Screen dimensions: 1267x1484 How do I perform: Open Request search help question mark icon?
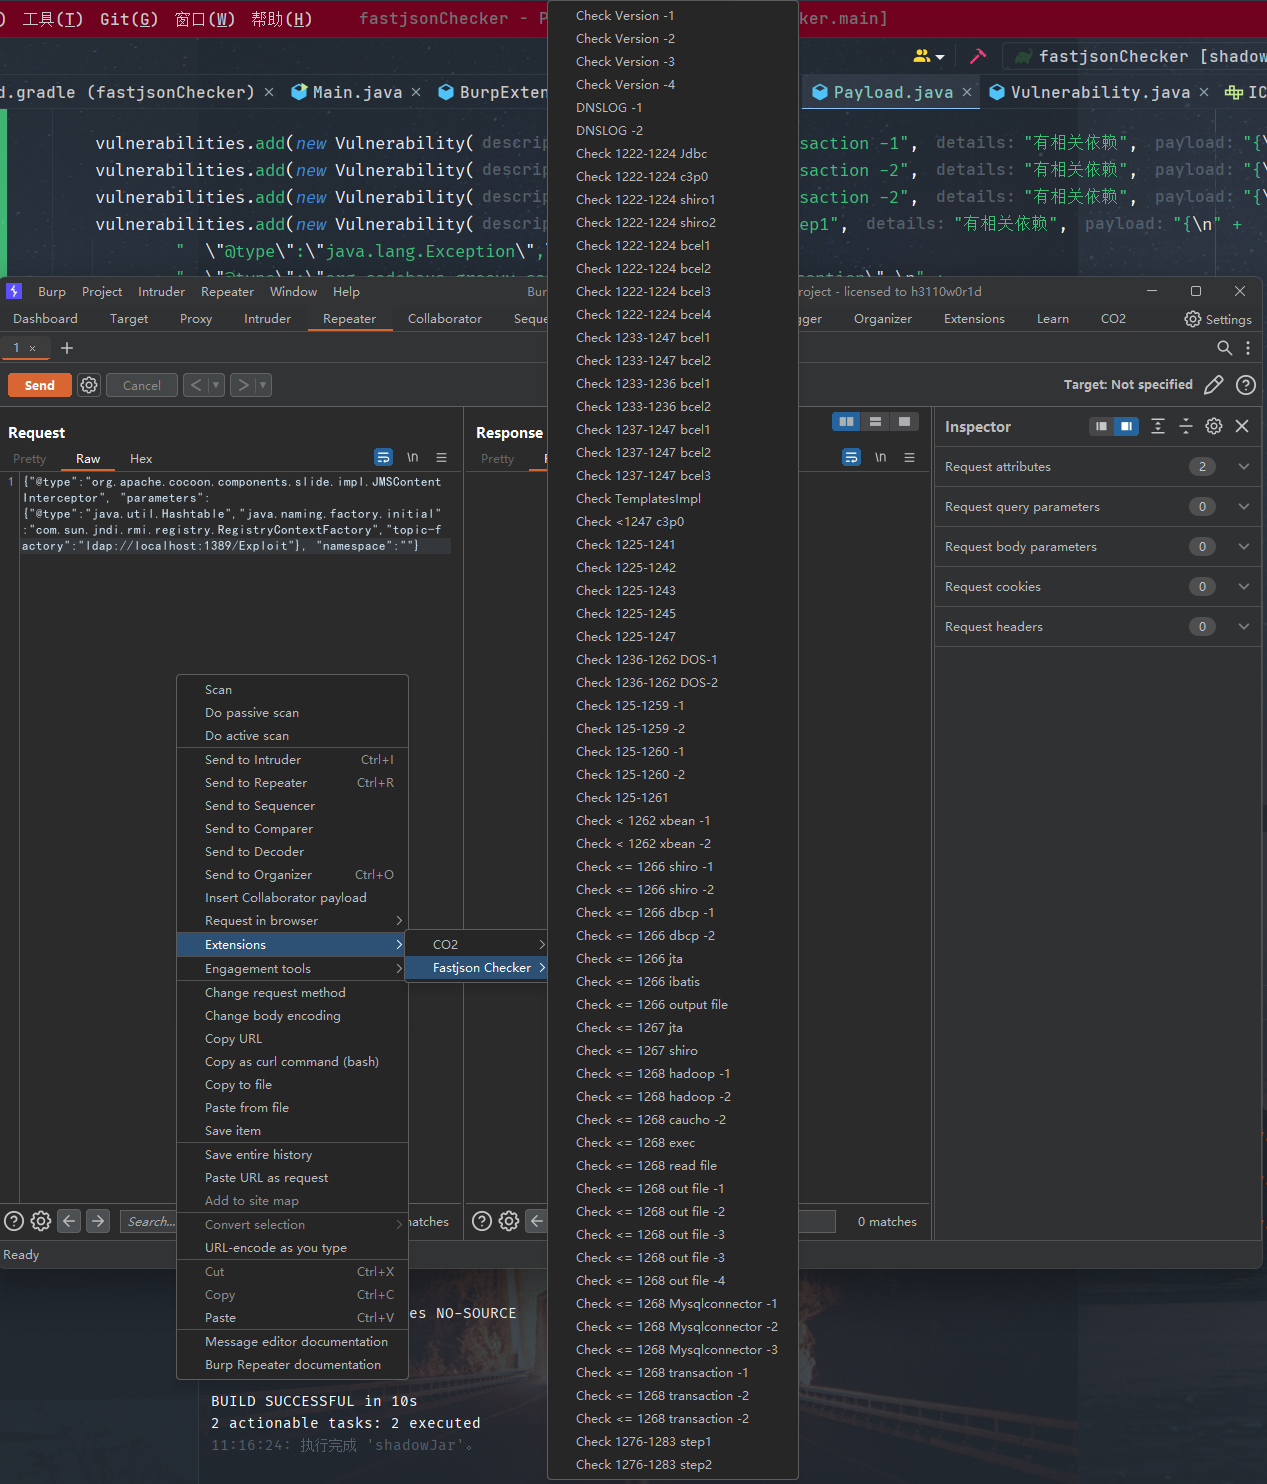click(14, 1221)
